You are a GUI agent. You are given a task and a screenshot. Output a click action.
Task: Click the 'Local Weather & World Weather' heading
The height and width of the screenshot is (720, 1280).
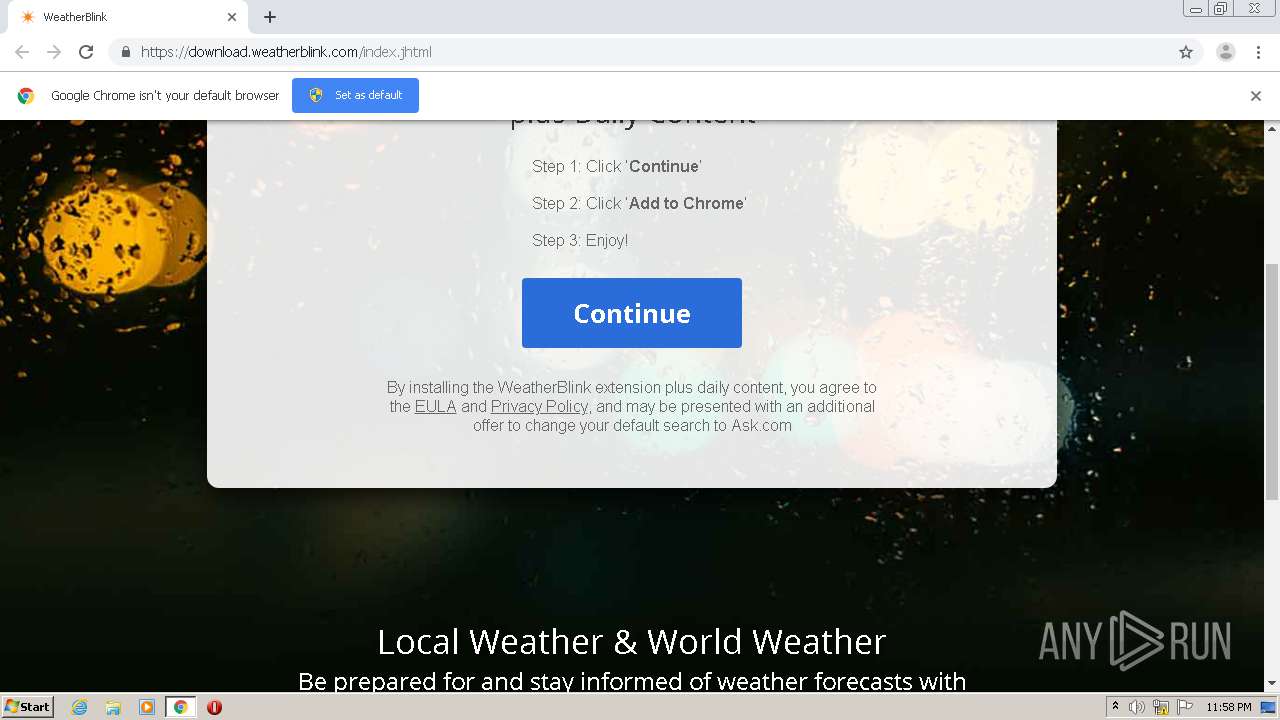click(x=632, y=641)
